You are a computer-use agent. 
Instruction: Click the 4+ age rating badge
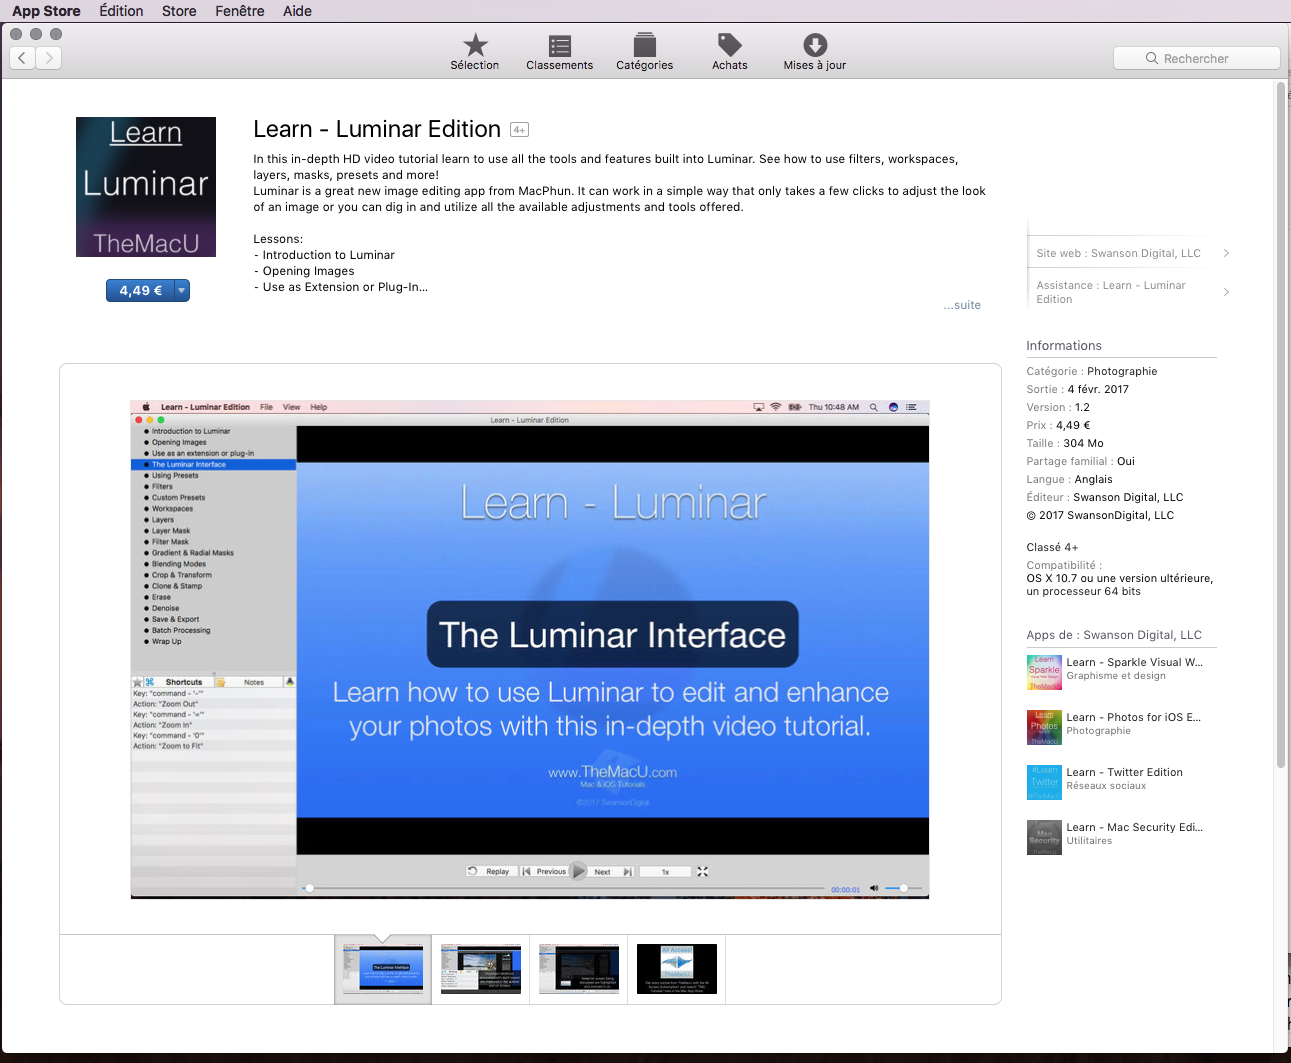[x=519, y=130]
